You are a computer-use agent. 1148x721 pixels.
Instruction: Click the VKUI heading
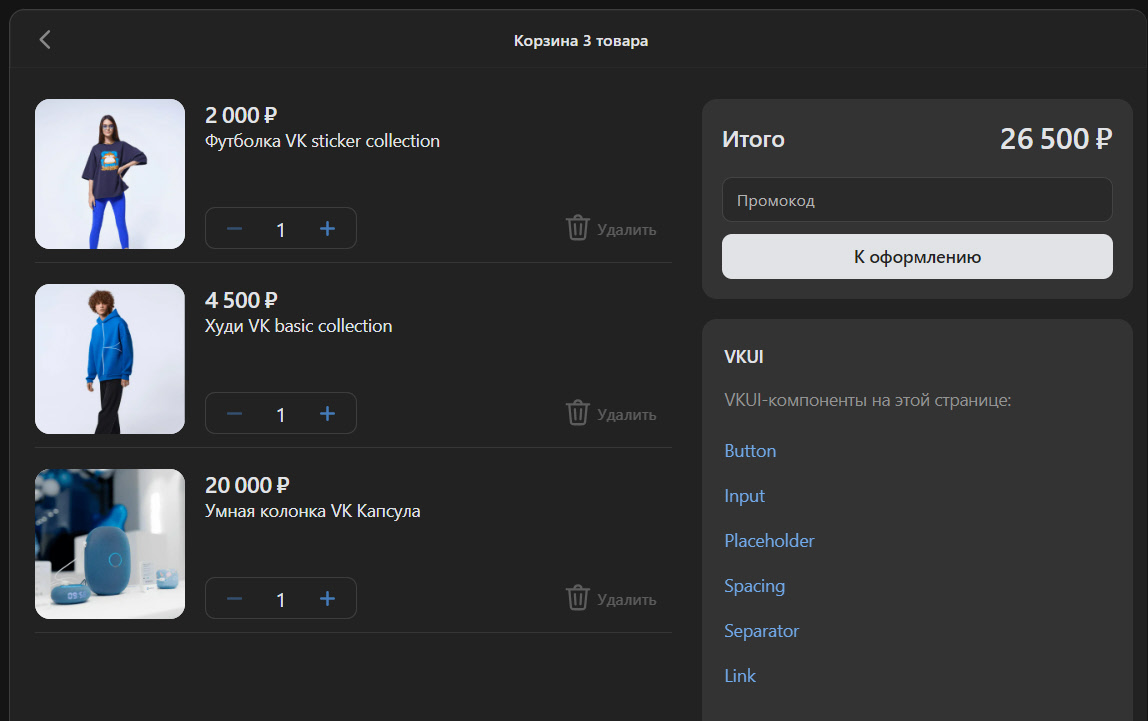tap(744, 356)
